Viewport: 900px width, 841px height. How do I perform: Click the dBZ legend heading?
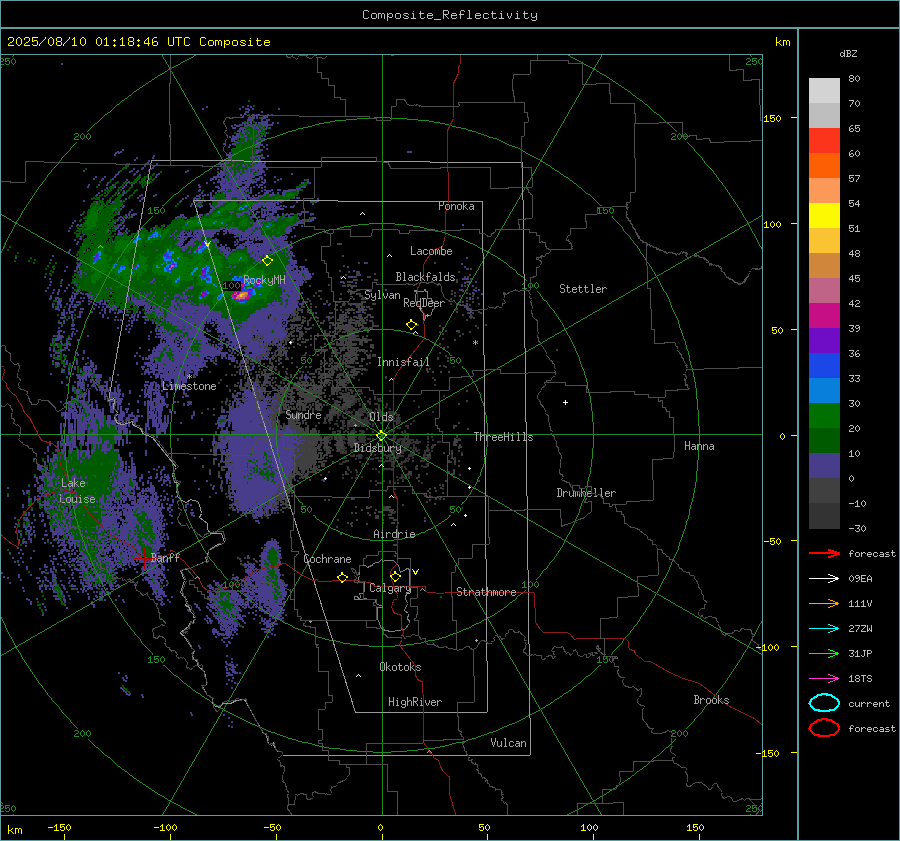848,53
